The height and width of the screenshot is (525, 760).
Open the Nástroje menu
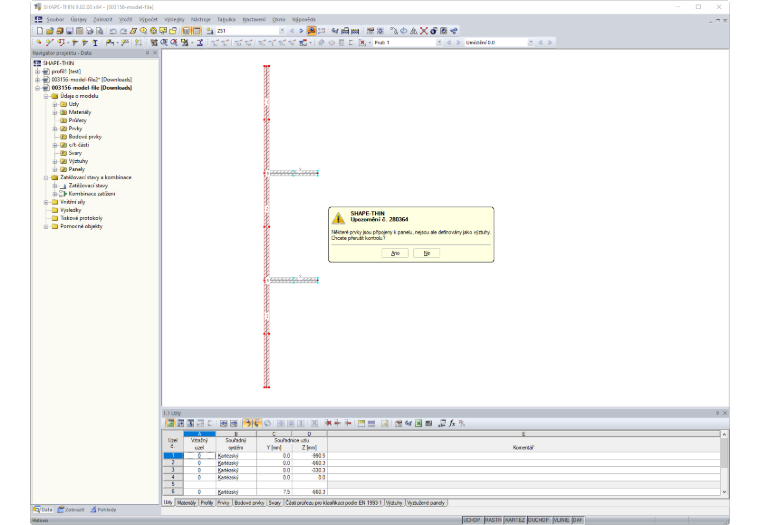[201, 19]
